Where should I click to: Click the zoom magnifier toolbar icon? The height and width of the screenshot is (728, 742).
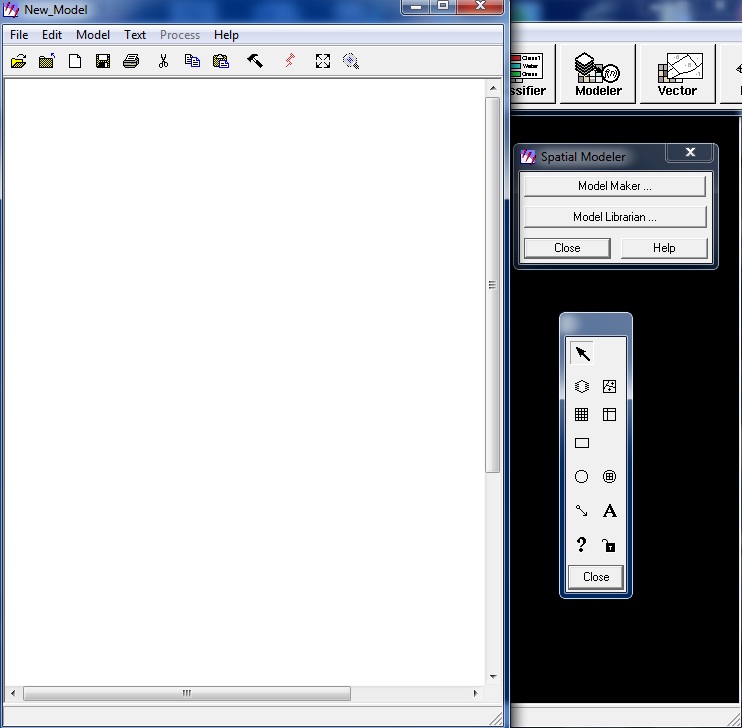point(351,61)
